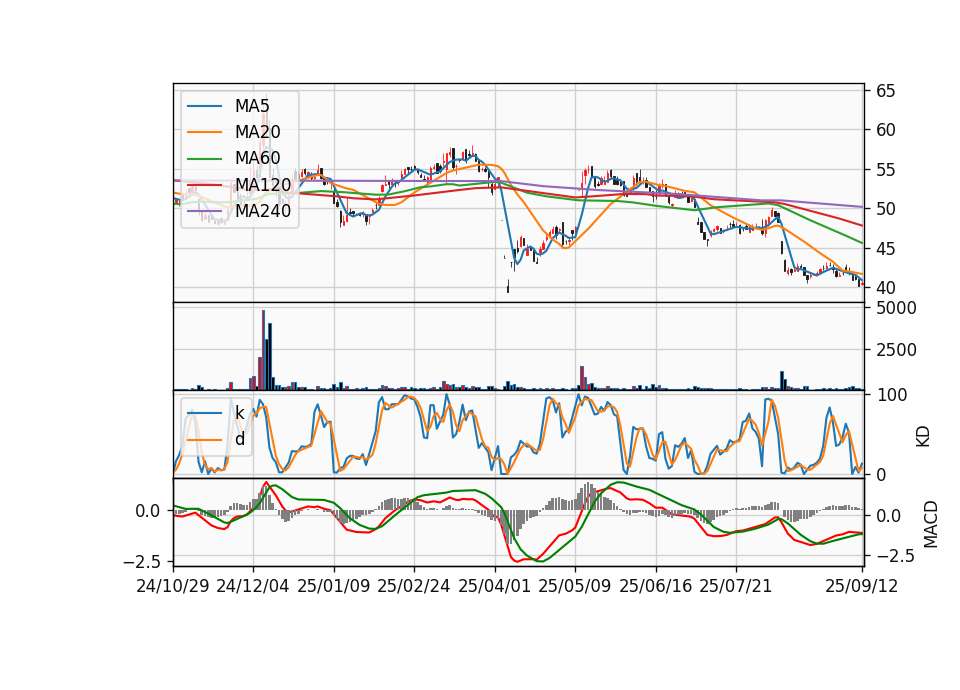Click the 60 price axis label
Image resolution: width=960 pixels, height=690 pixels.
pyautogui.click(x=885, y=130)
